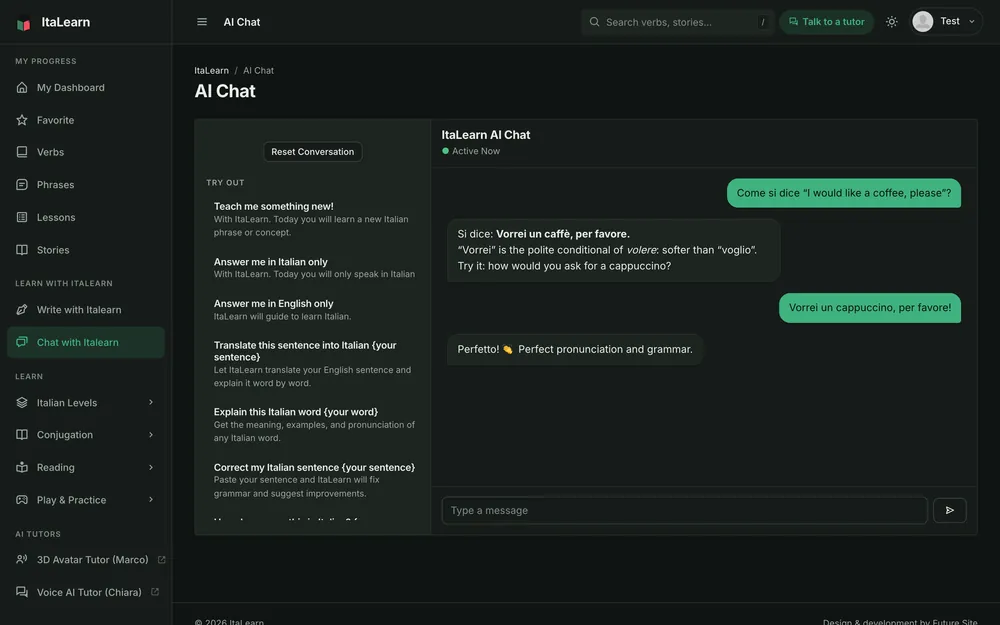Image resolution: width=1000 pixels, height=625 pixels.
Task: Expand the Italian Levels chevron
Action: point(151,402)
